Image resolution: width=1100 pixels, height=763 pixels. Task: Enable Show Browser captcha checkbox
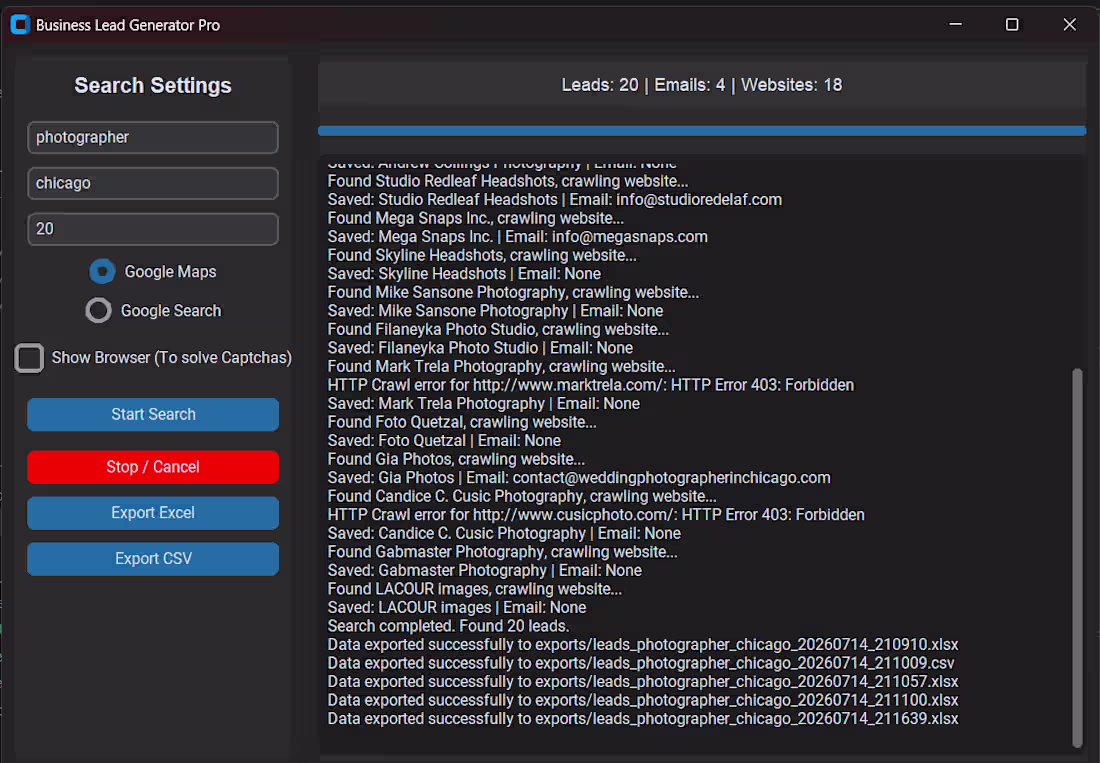click(29, 358)
